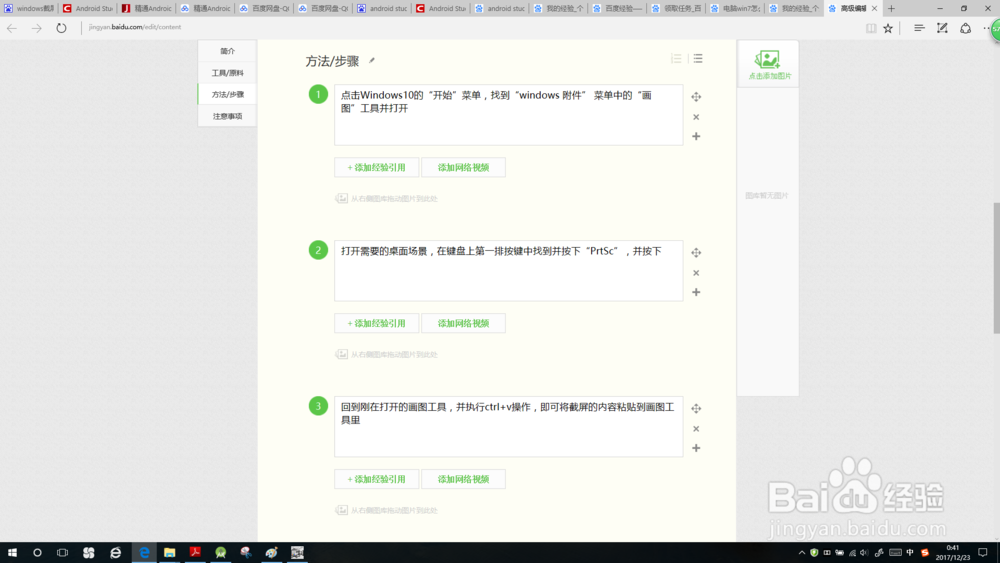The height and width of the screenshot is (563, 1000).
Task: Click 添加网络视频 under step 1
Action: 464,168
